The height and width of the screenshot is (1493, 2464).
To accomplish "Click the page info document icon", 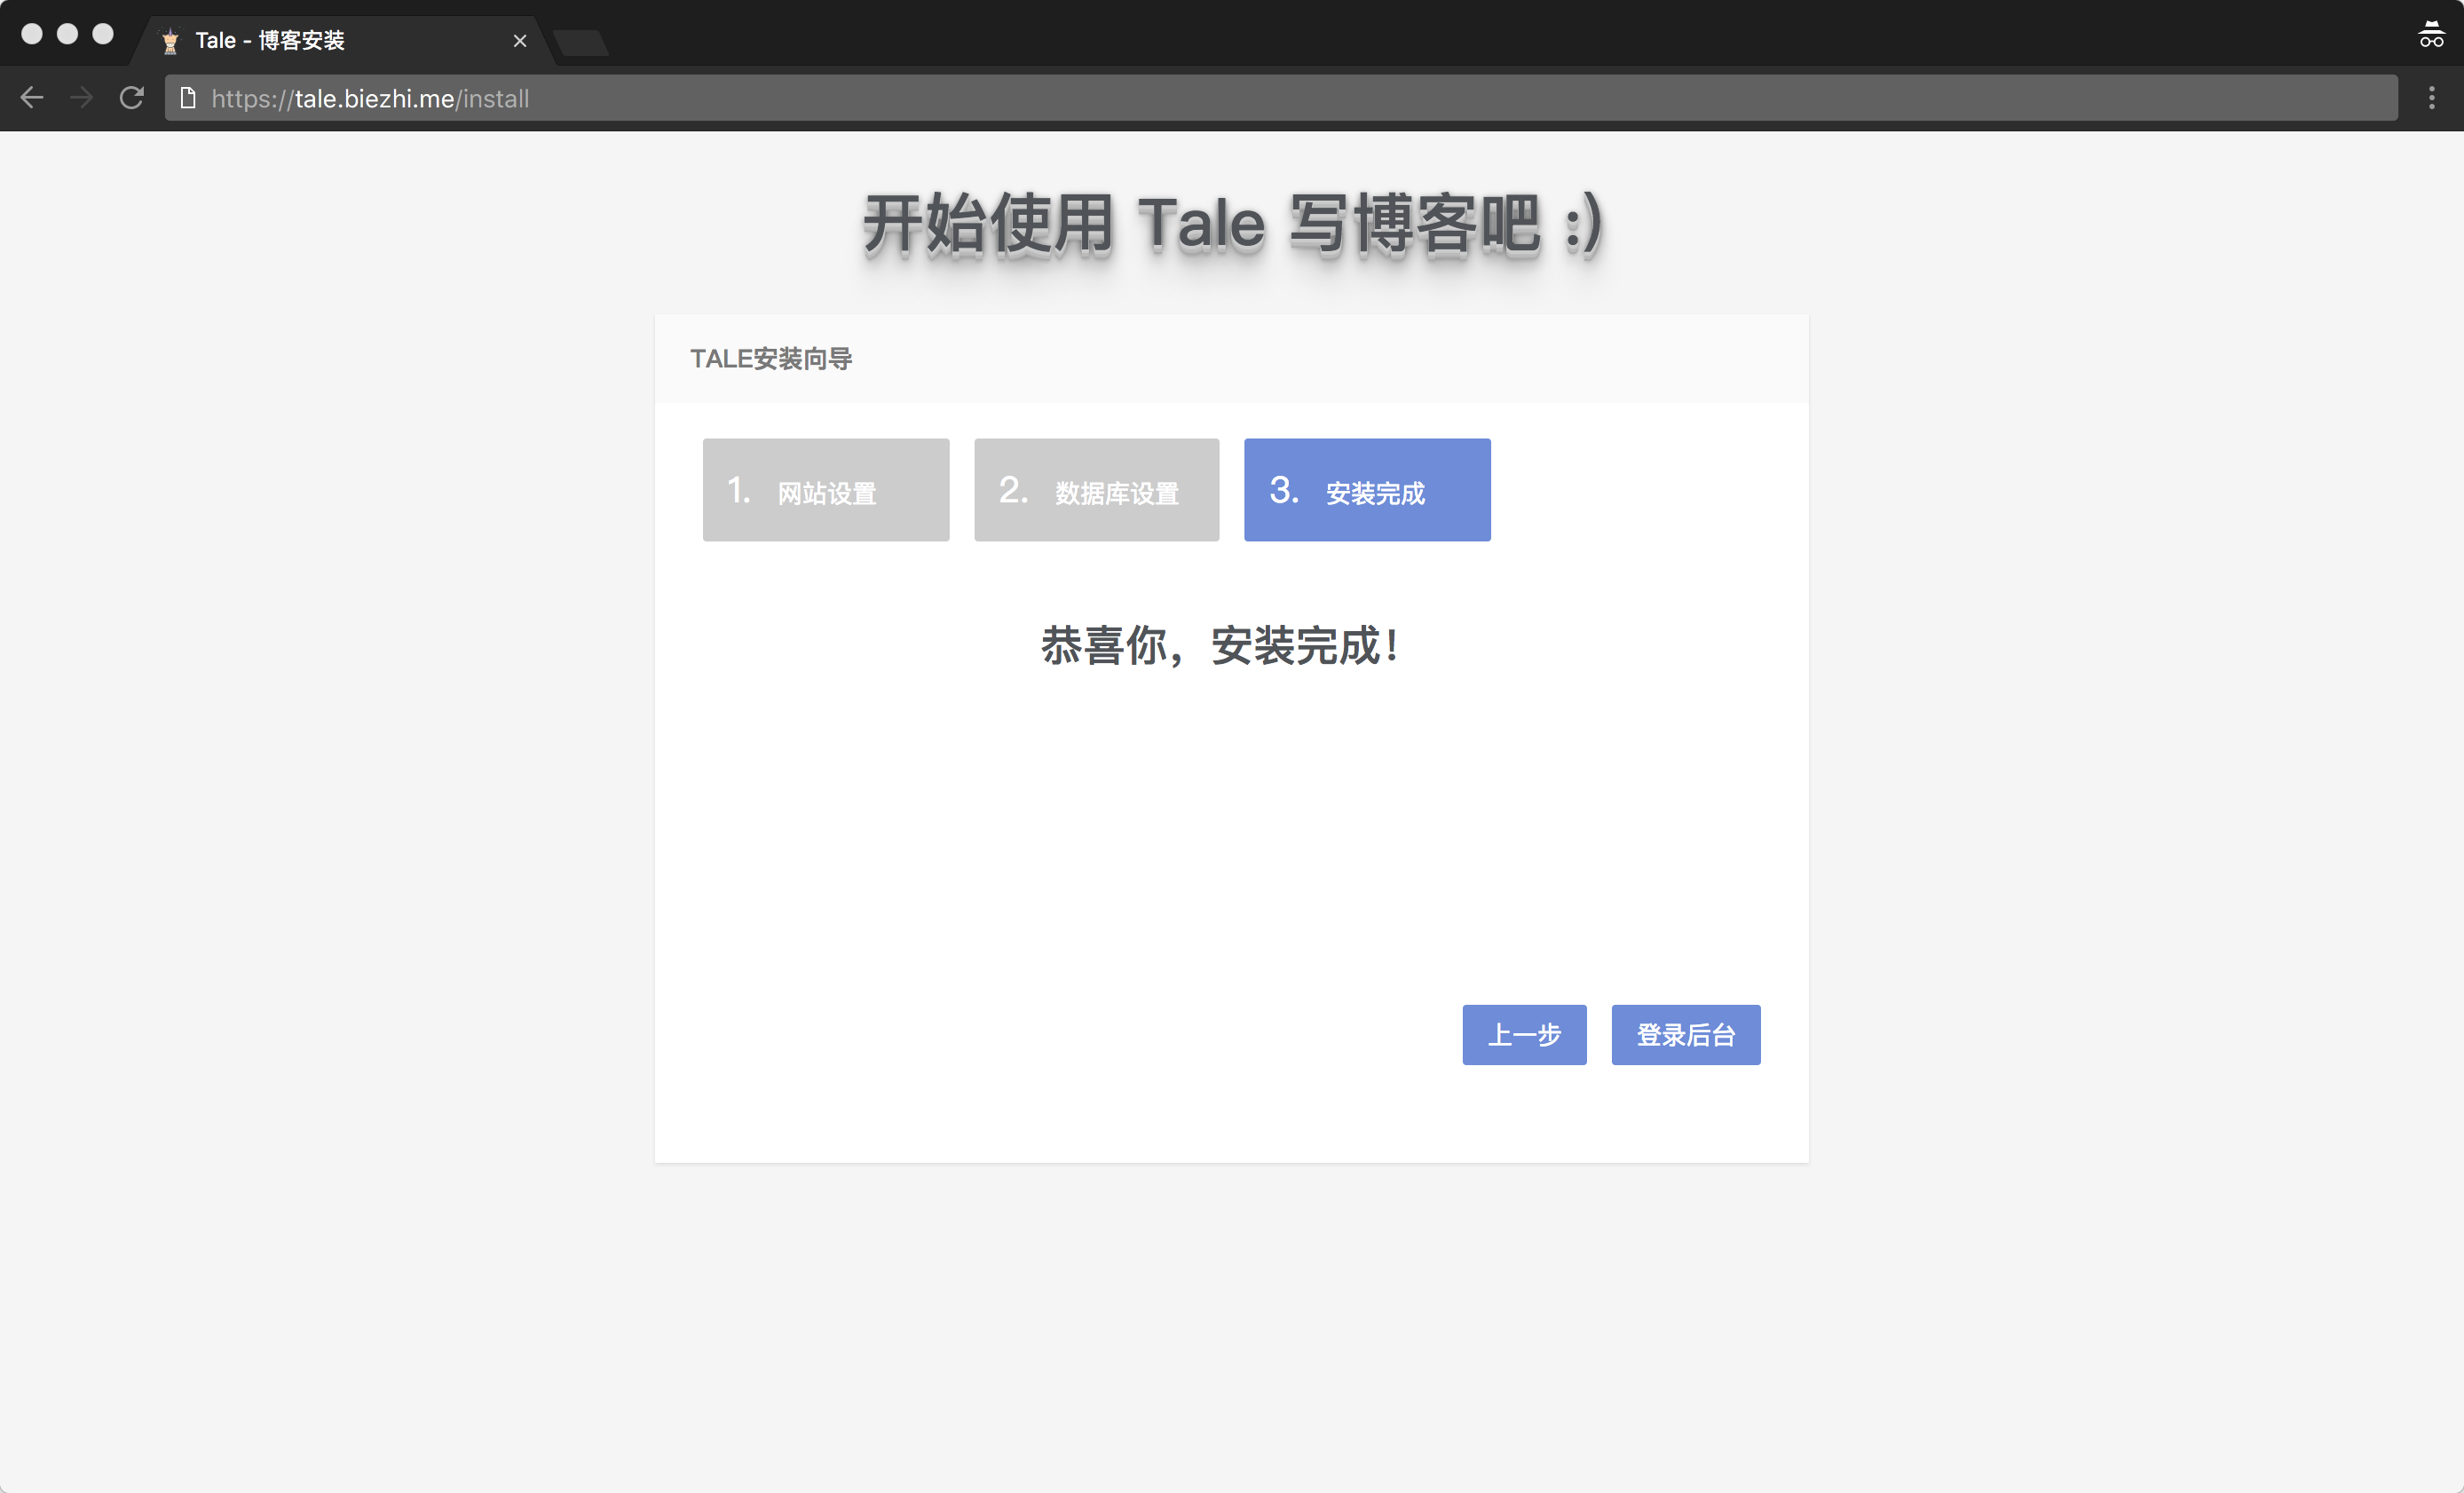I will point(187,98).
